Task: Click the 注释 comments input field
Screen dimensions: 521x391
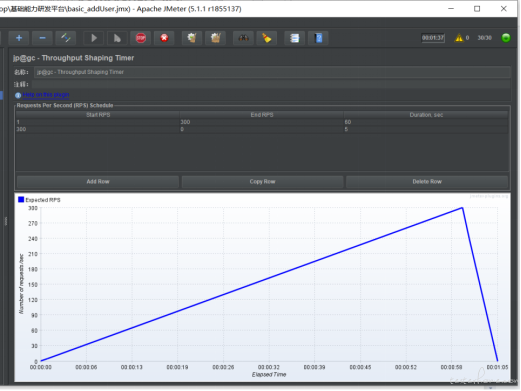Action: tap(271, 84)
